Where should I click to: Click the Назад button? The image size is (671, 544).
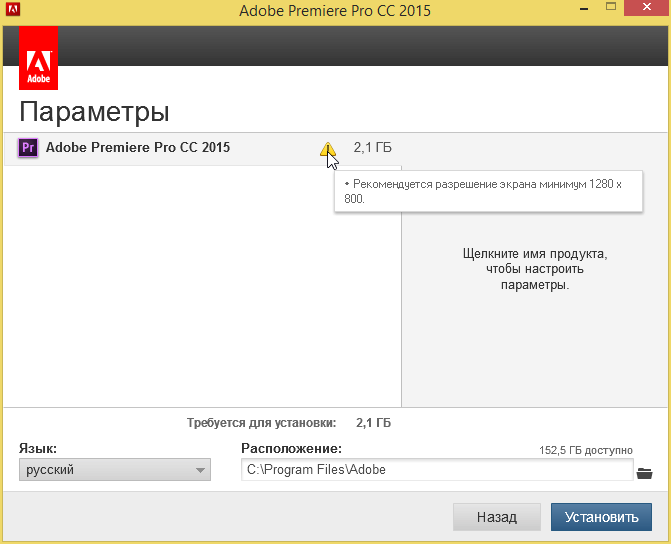[497, 517]
